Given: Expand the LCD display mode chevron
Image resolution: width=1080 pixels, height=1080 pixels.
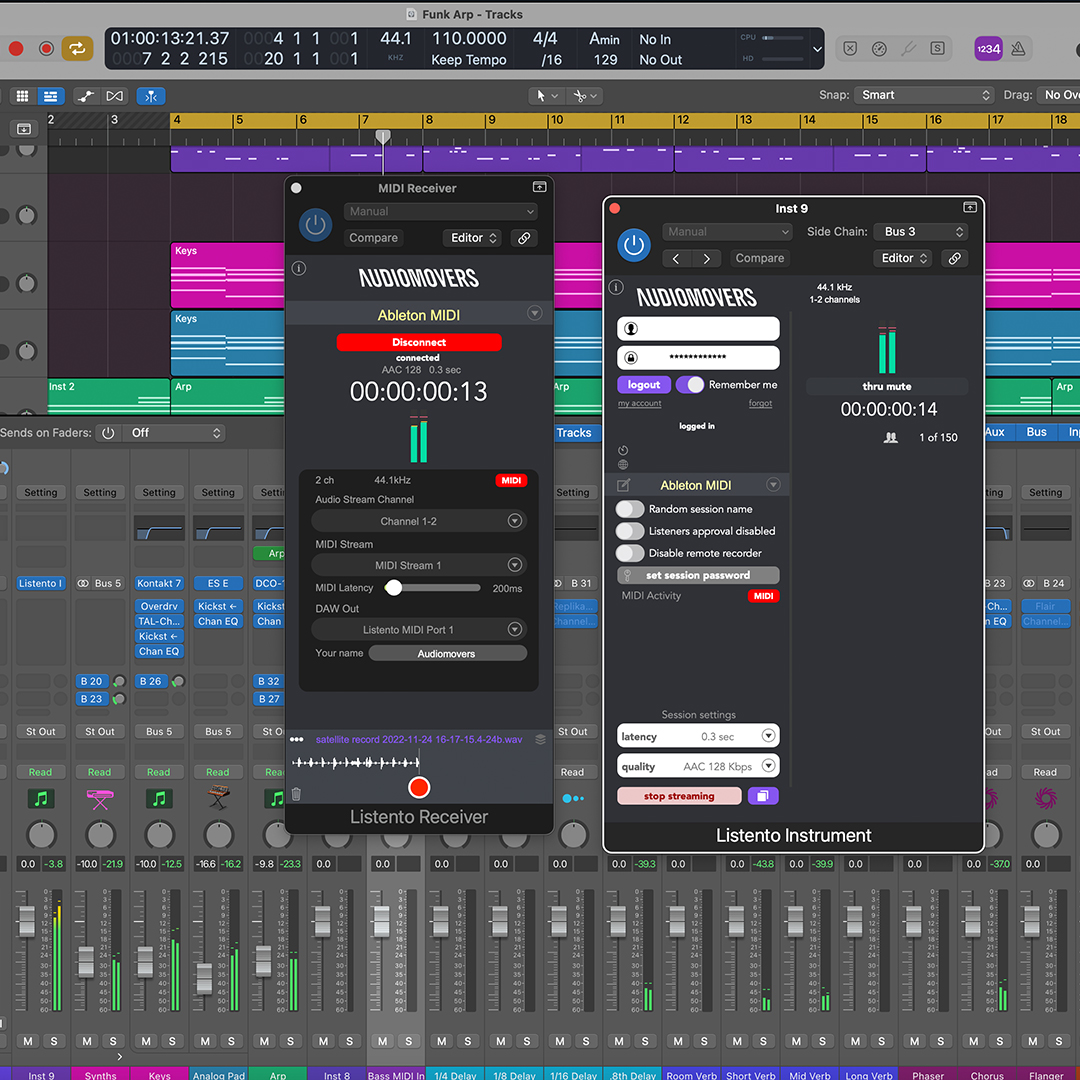Looking at the screenshot, I should [817, 50].
